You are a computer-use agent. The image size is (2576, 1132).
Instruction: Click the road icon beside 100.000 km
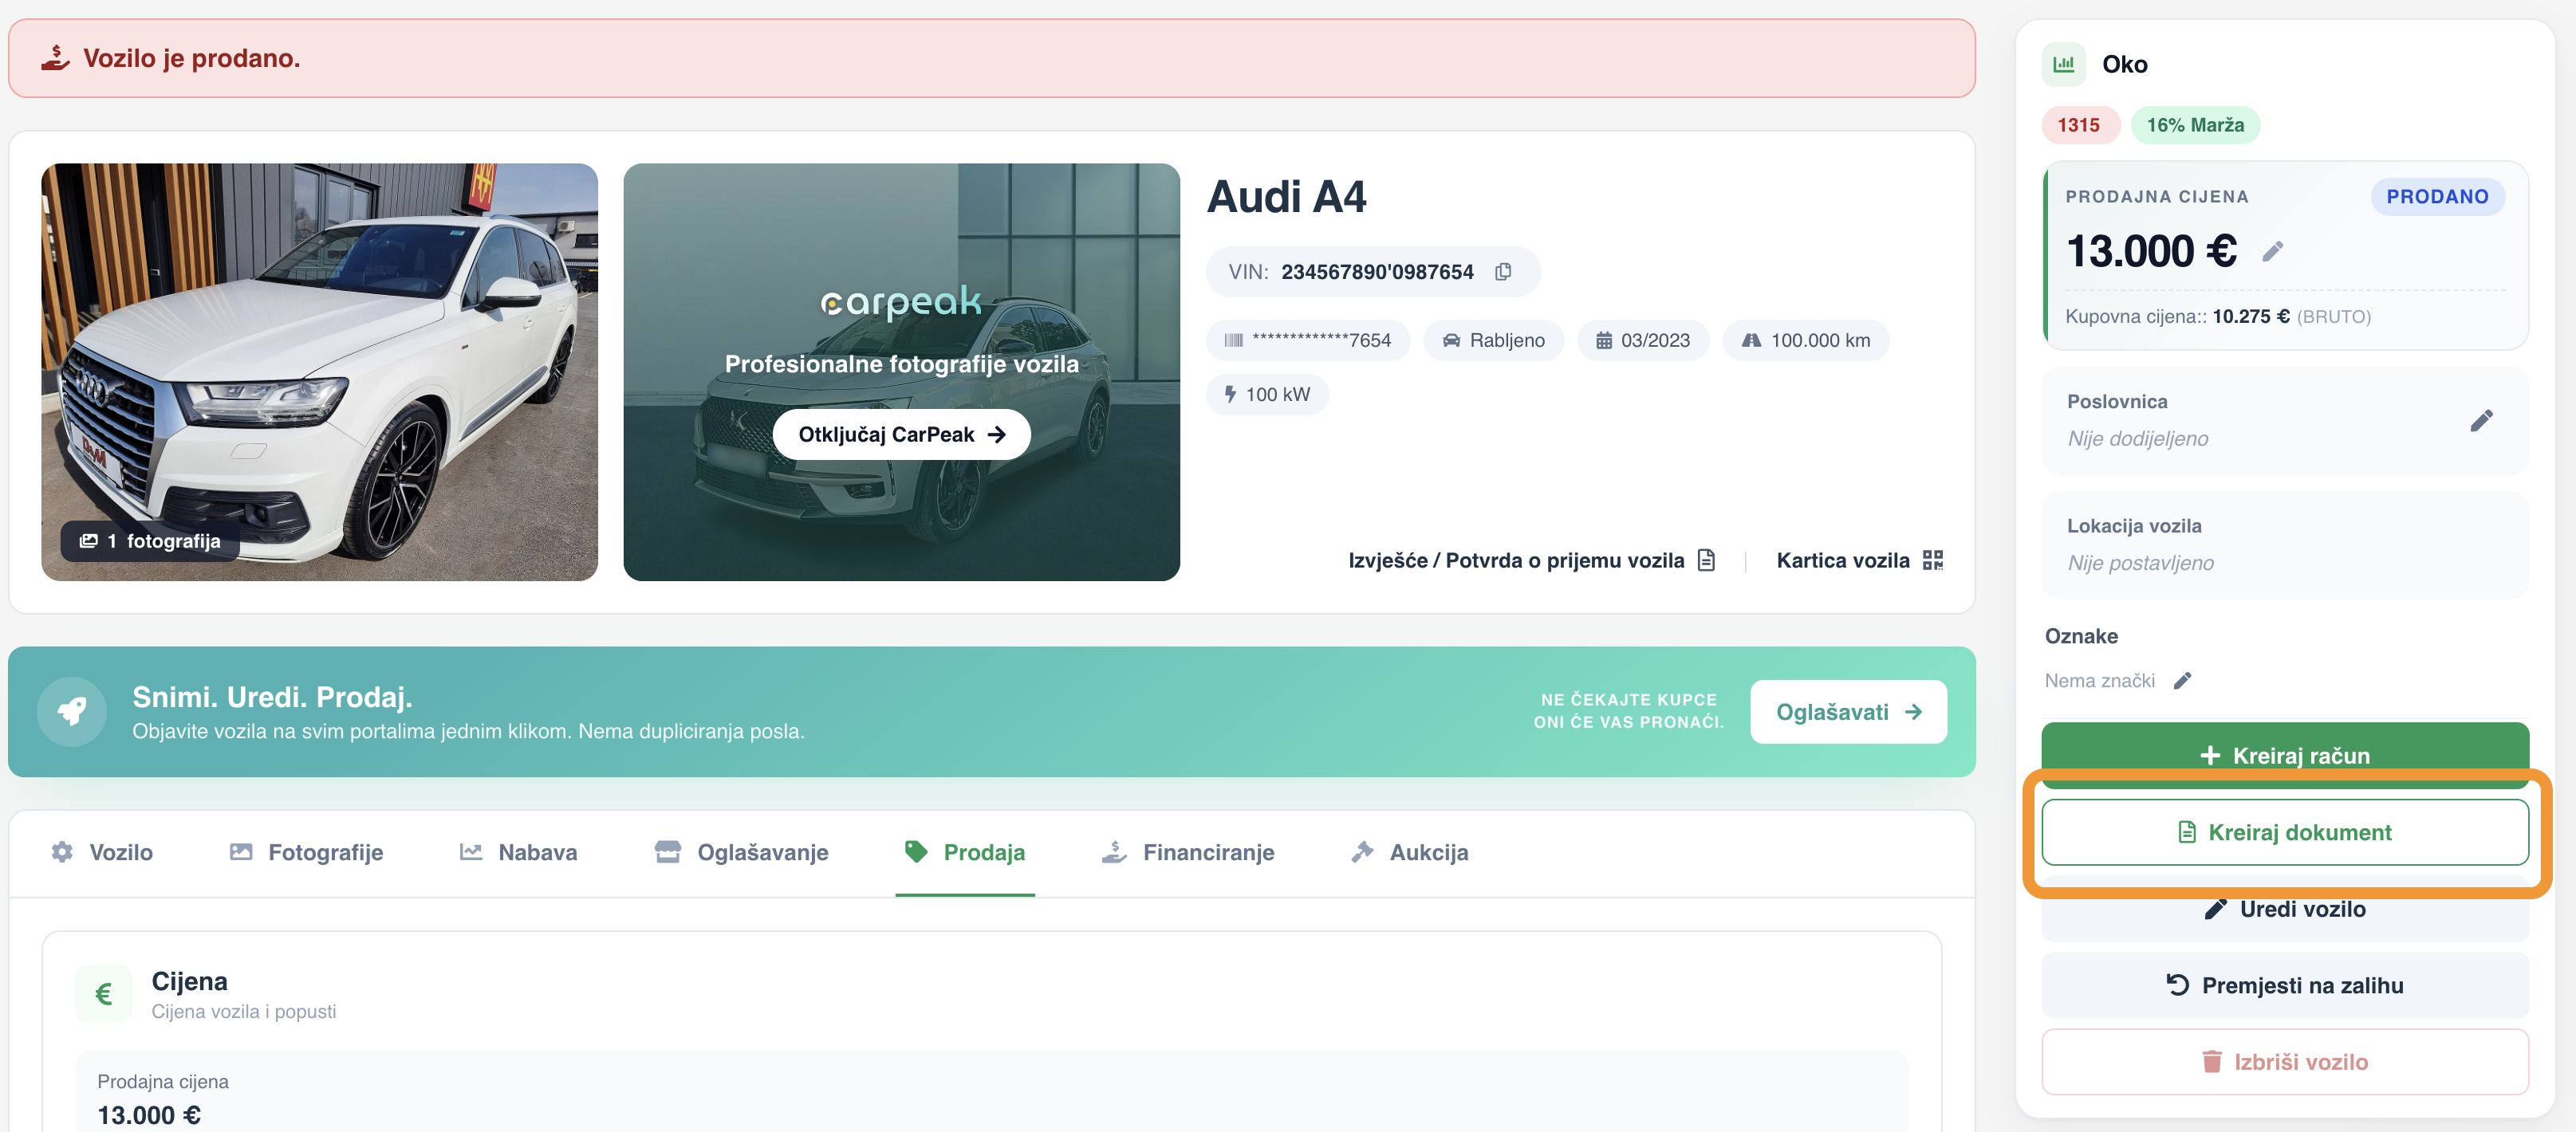(1751, 341)
